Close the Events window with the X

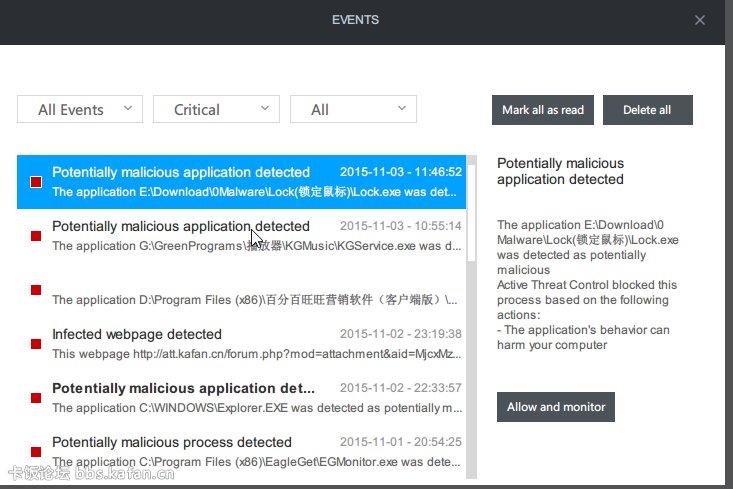click(700, 20)
